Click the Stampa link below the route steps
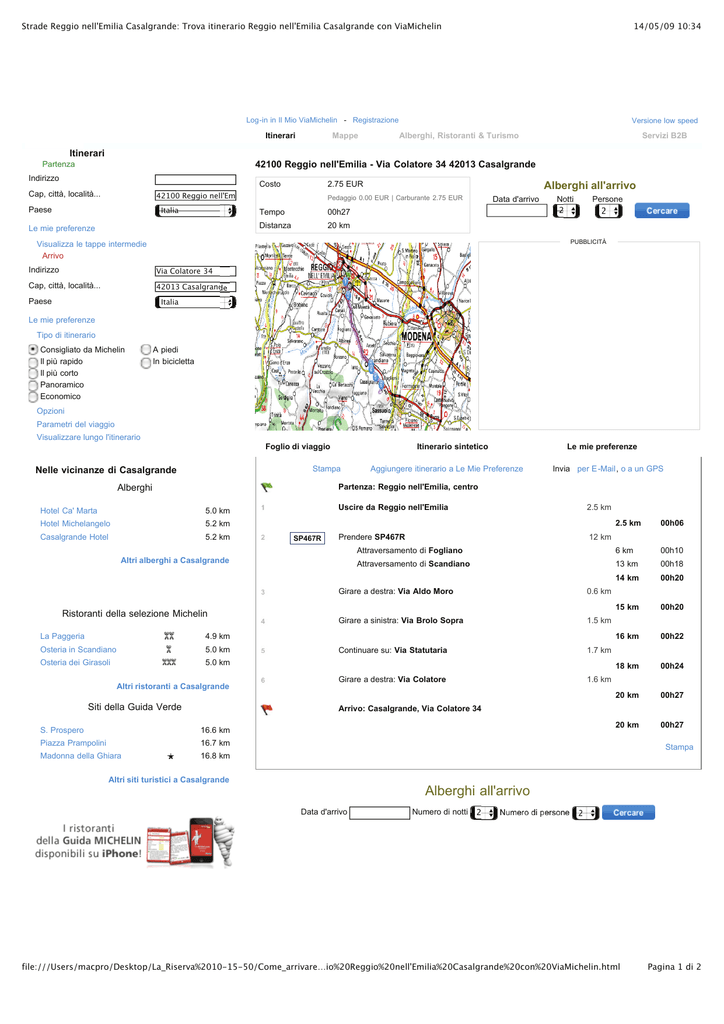The height and width of the screenshot is (1024, 724). click(x=679, y=747)
